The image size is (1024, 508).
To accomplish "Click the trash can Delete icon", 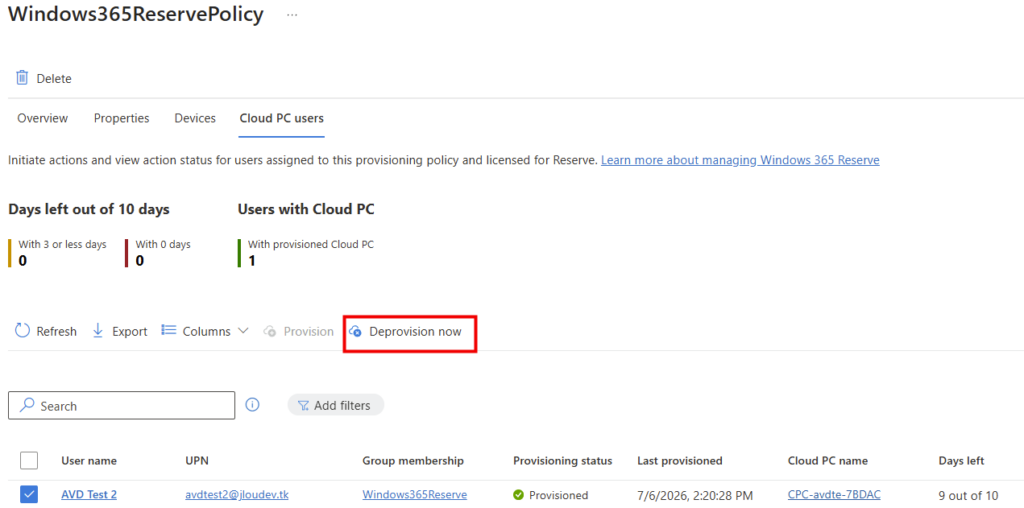I will coord(22,78).
